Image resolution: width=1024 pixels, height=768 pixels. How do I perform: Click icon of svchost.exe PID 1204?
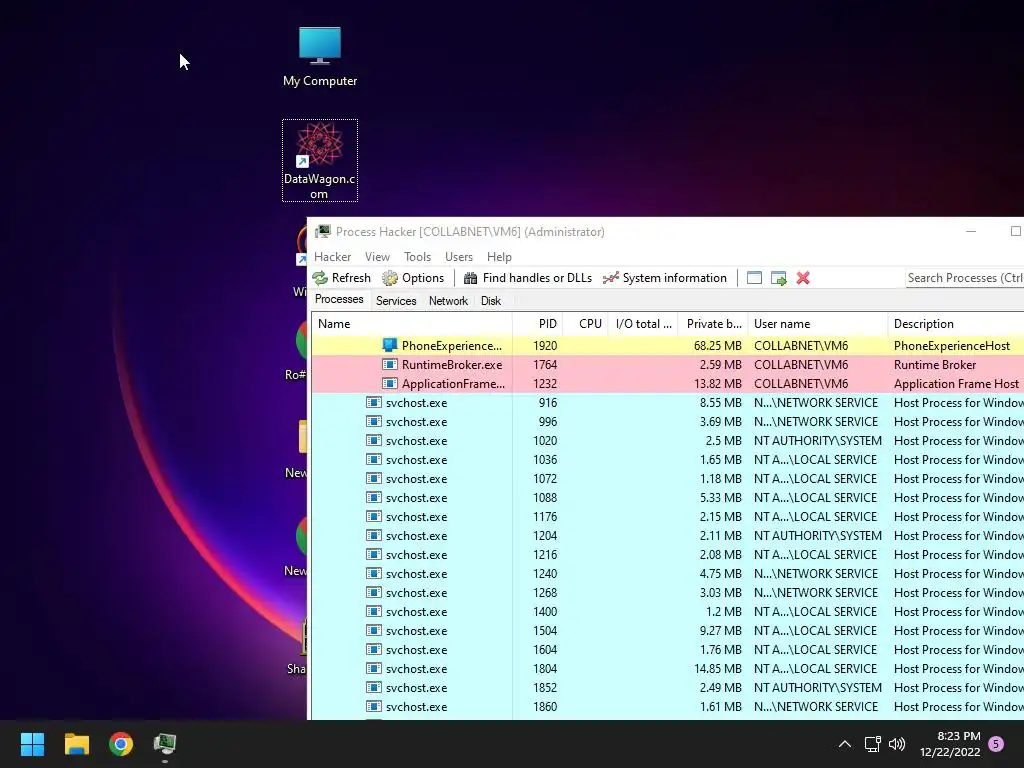(x=374, y=535)
